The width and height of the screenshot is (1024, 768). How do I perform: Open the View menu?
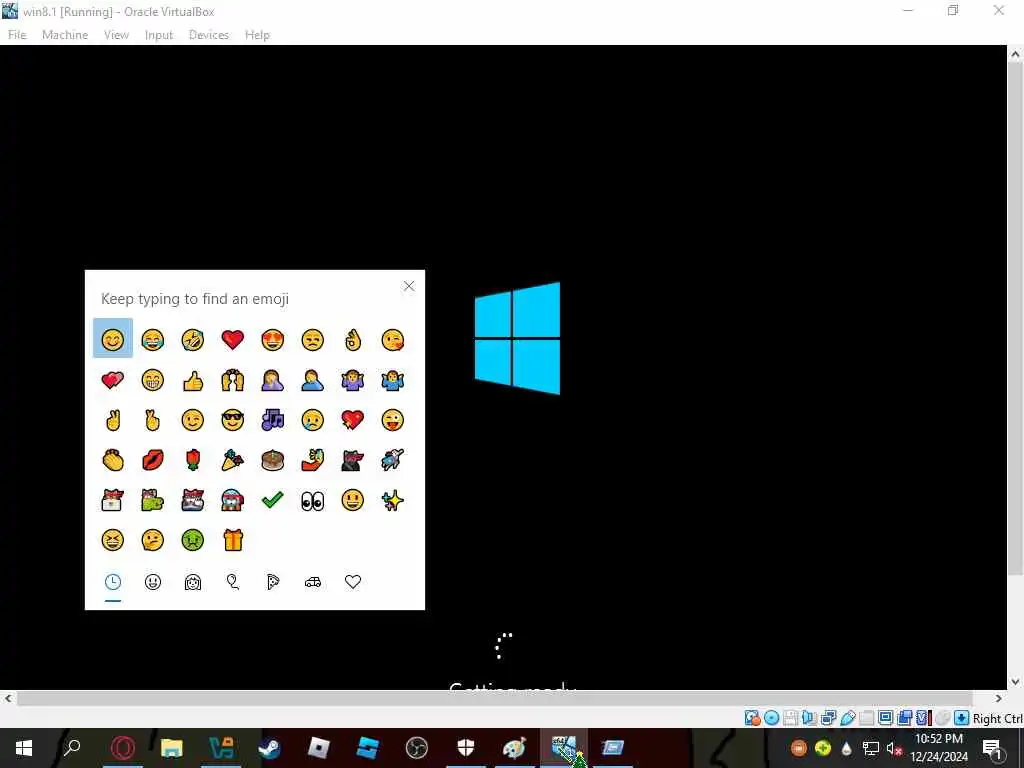coord(116,35)
